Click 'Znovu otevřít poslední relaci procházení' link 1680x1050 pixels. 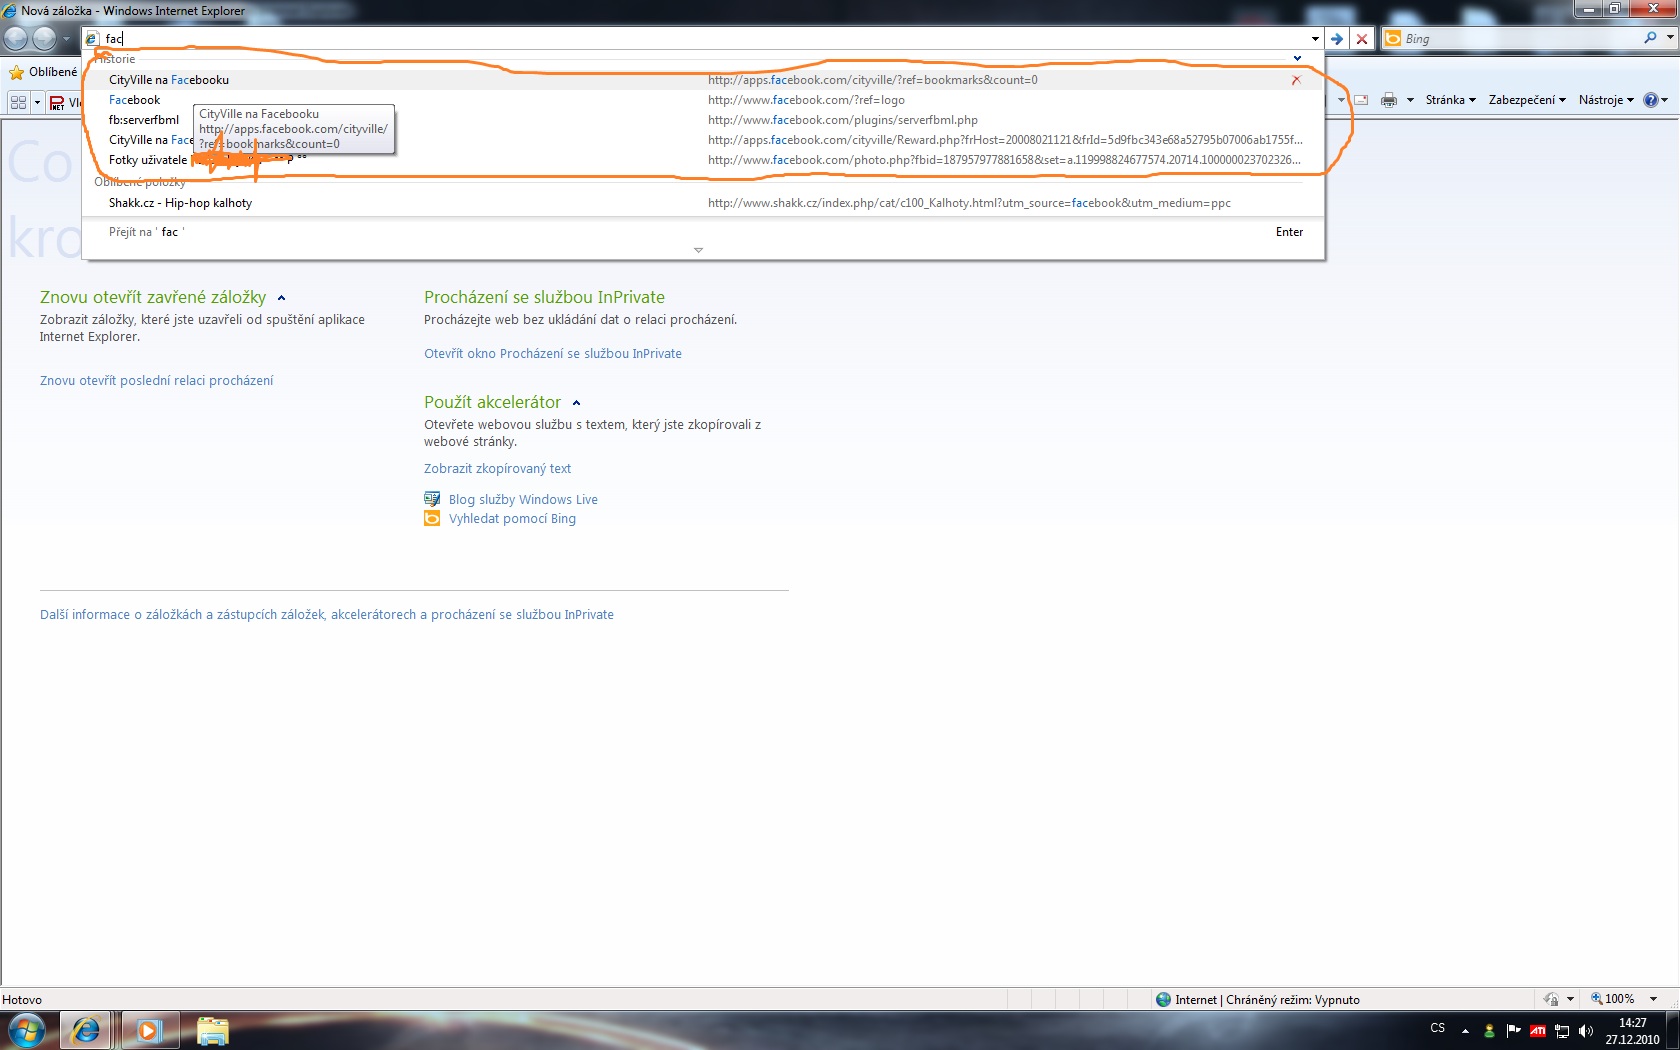(x=157, y=381)
